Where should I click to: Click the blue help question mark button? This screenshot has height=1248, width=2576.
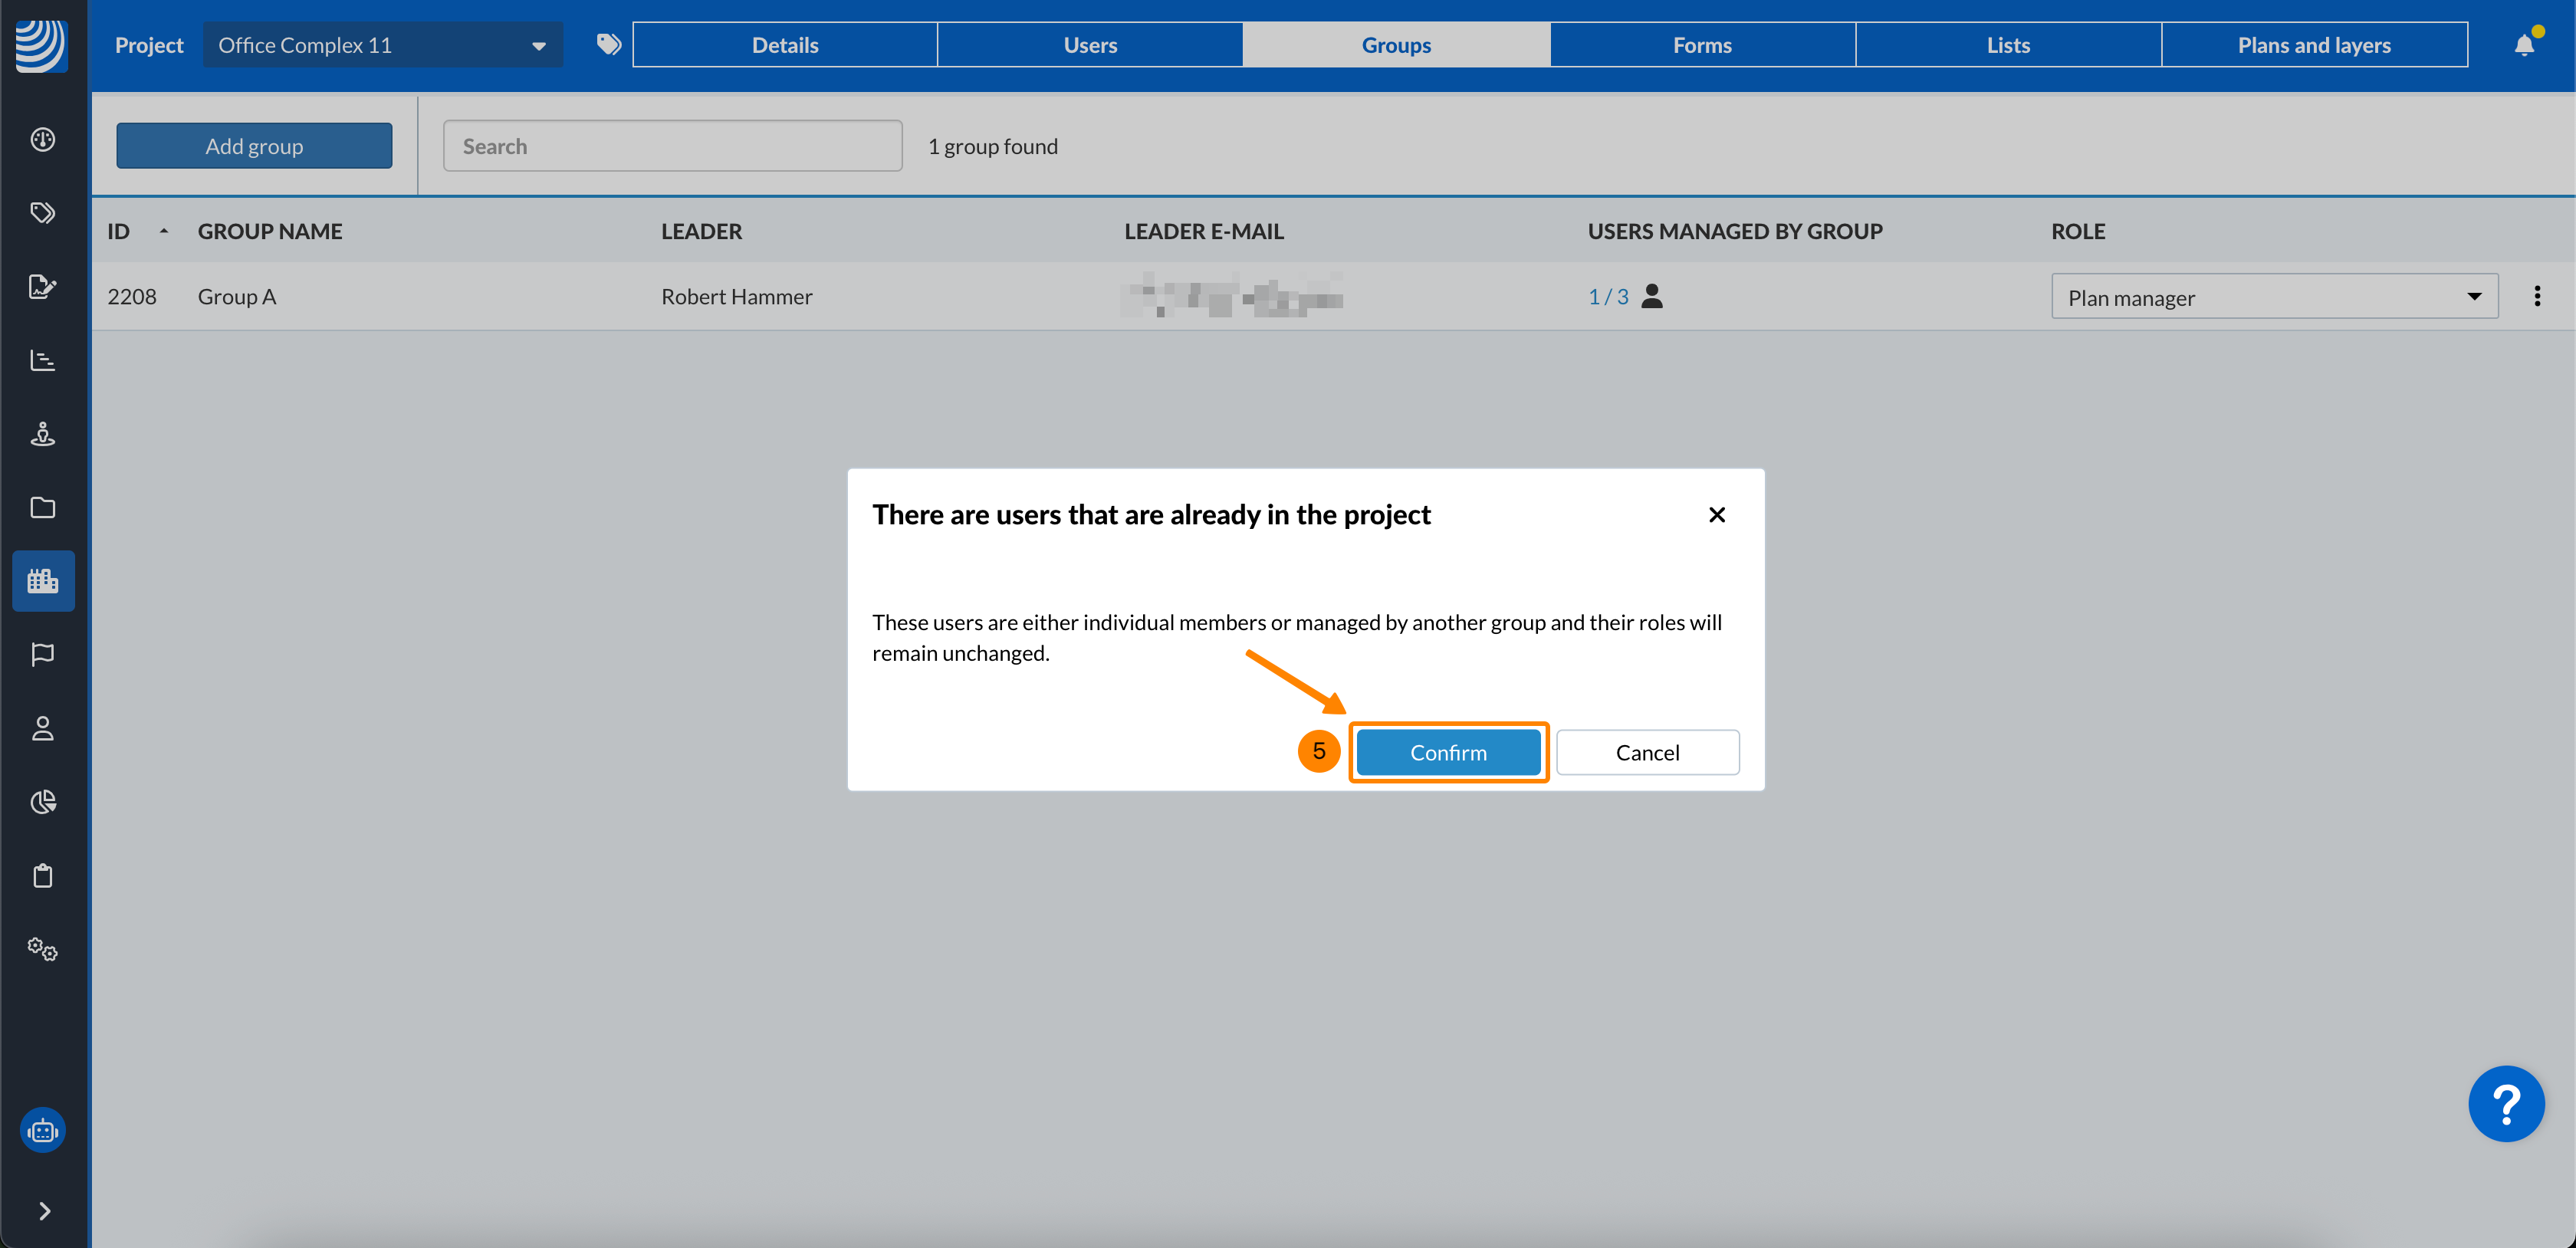click(2506, 1104)
